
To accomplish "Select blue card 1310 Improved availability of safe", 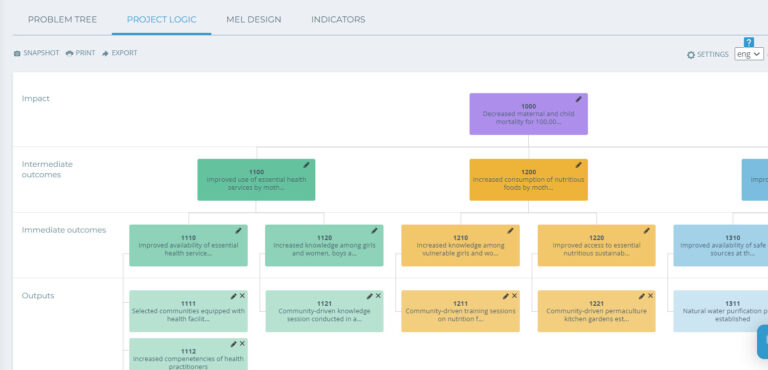I will tap(720, 245).
